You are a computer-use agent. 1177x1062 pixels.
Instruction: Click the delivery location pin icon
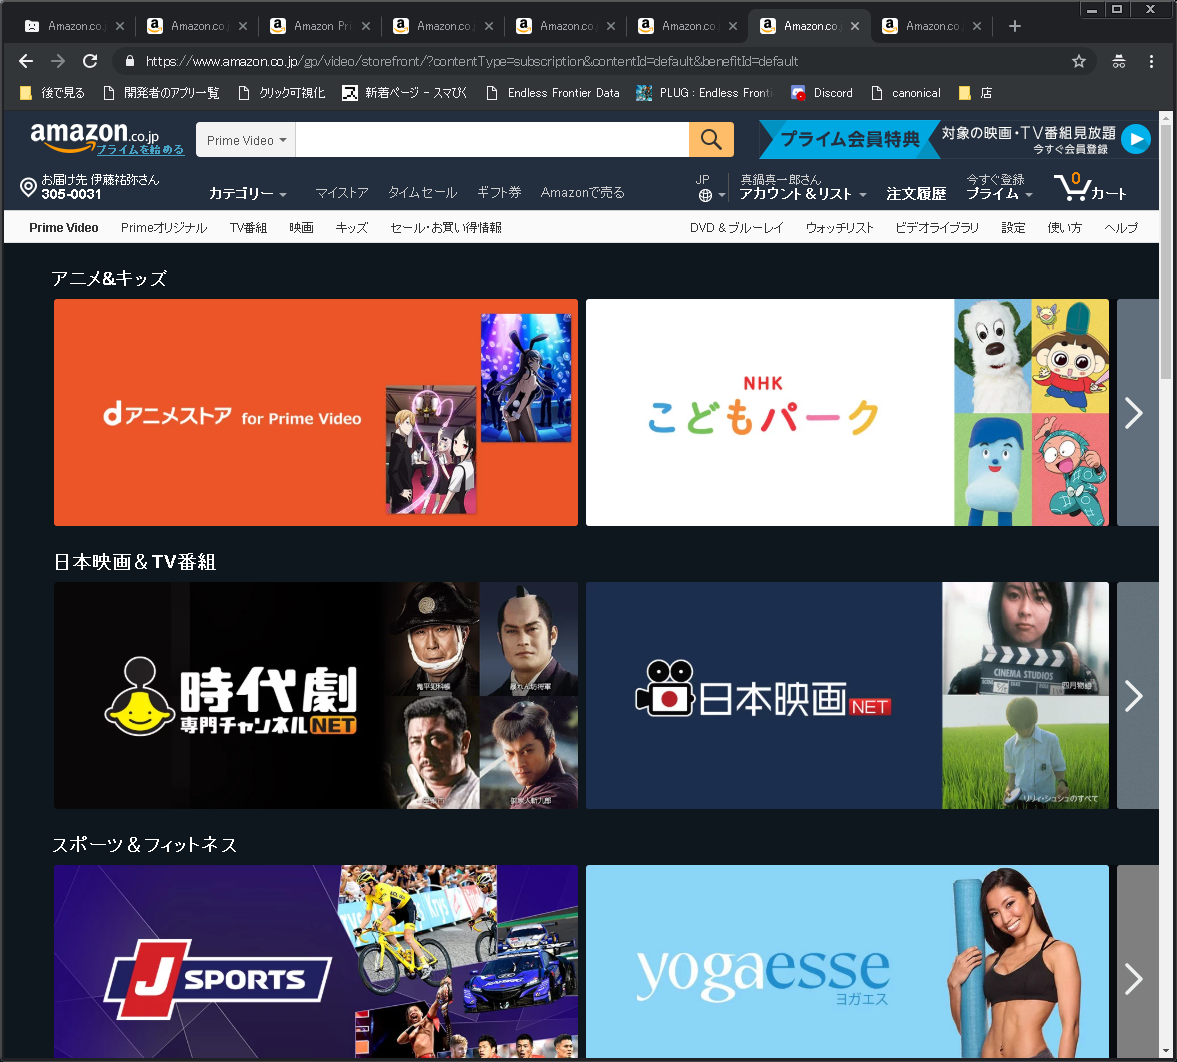point(28,187)
